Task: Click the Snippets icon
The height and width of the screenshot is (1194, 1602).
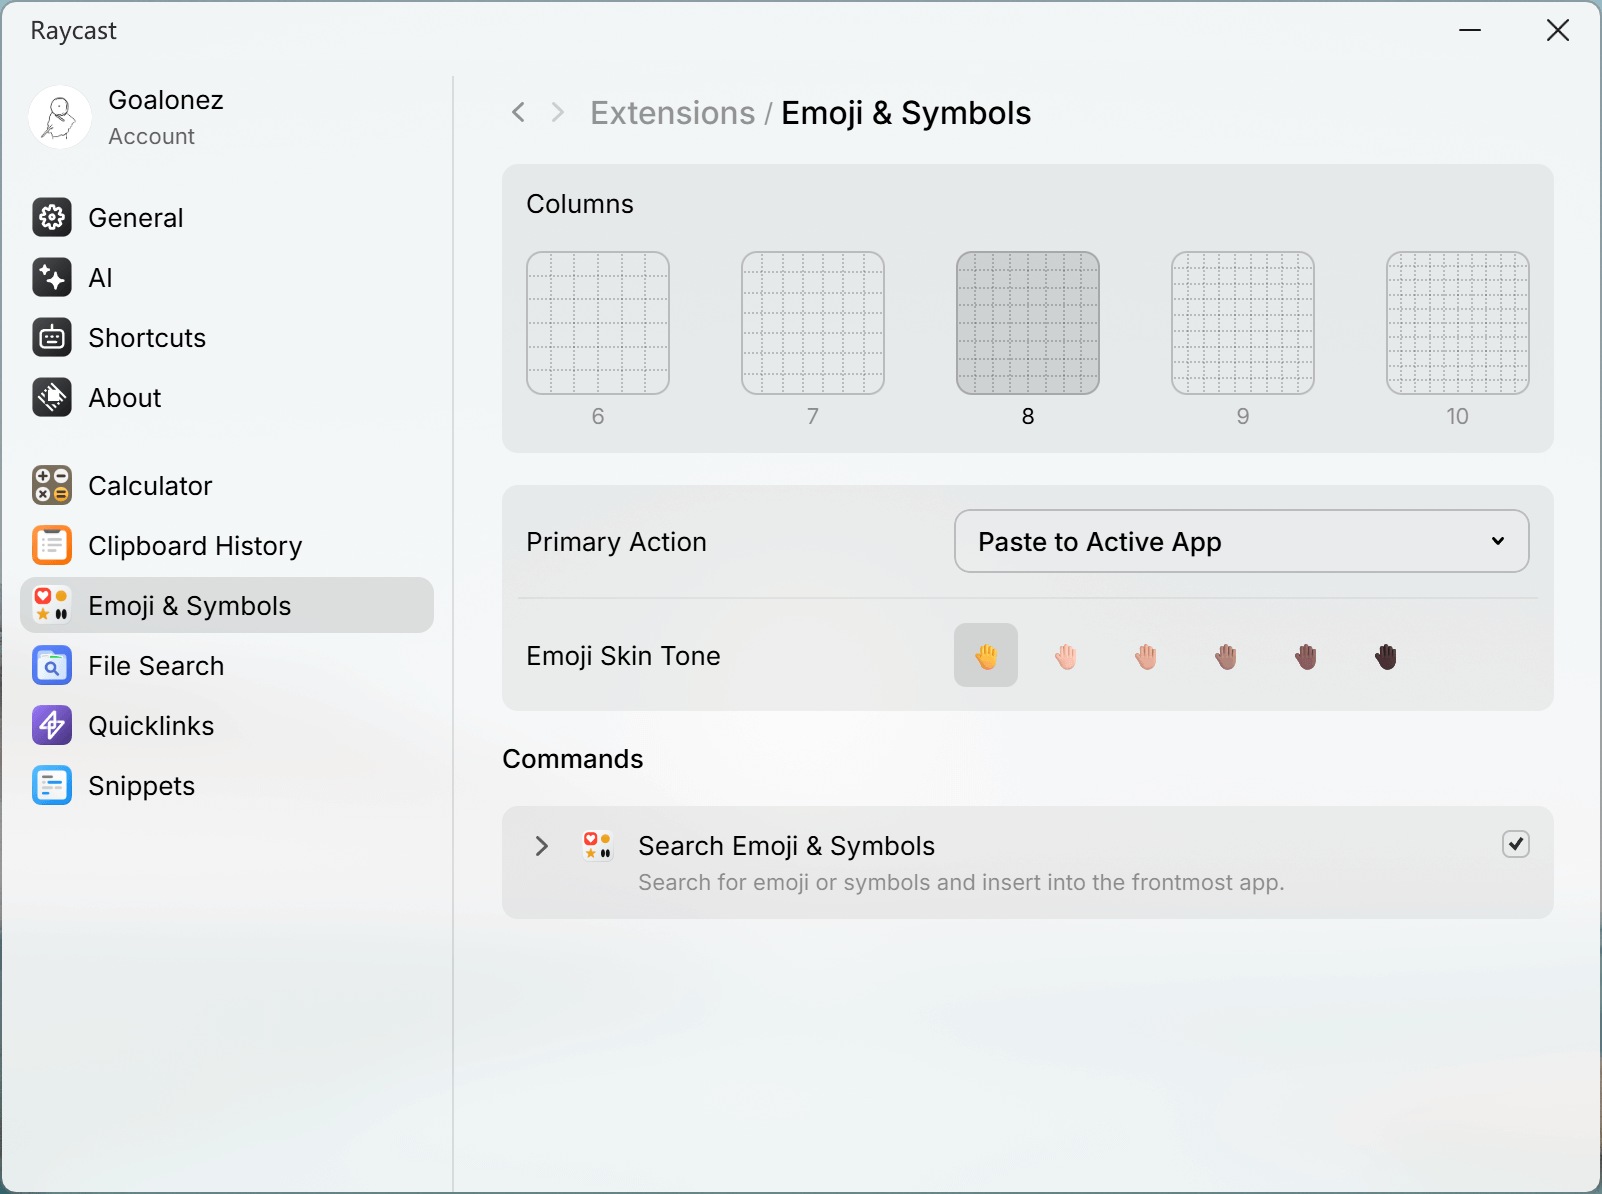Action: pos(52,785)
